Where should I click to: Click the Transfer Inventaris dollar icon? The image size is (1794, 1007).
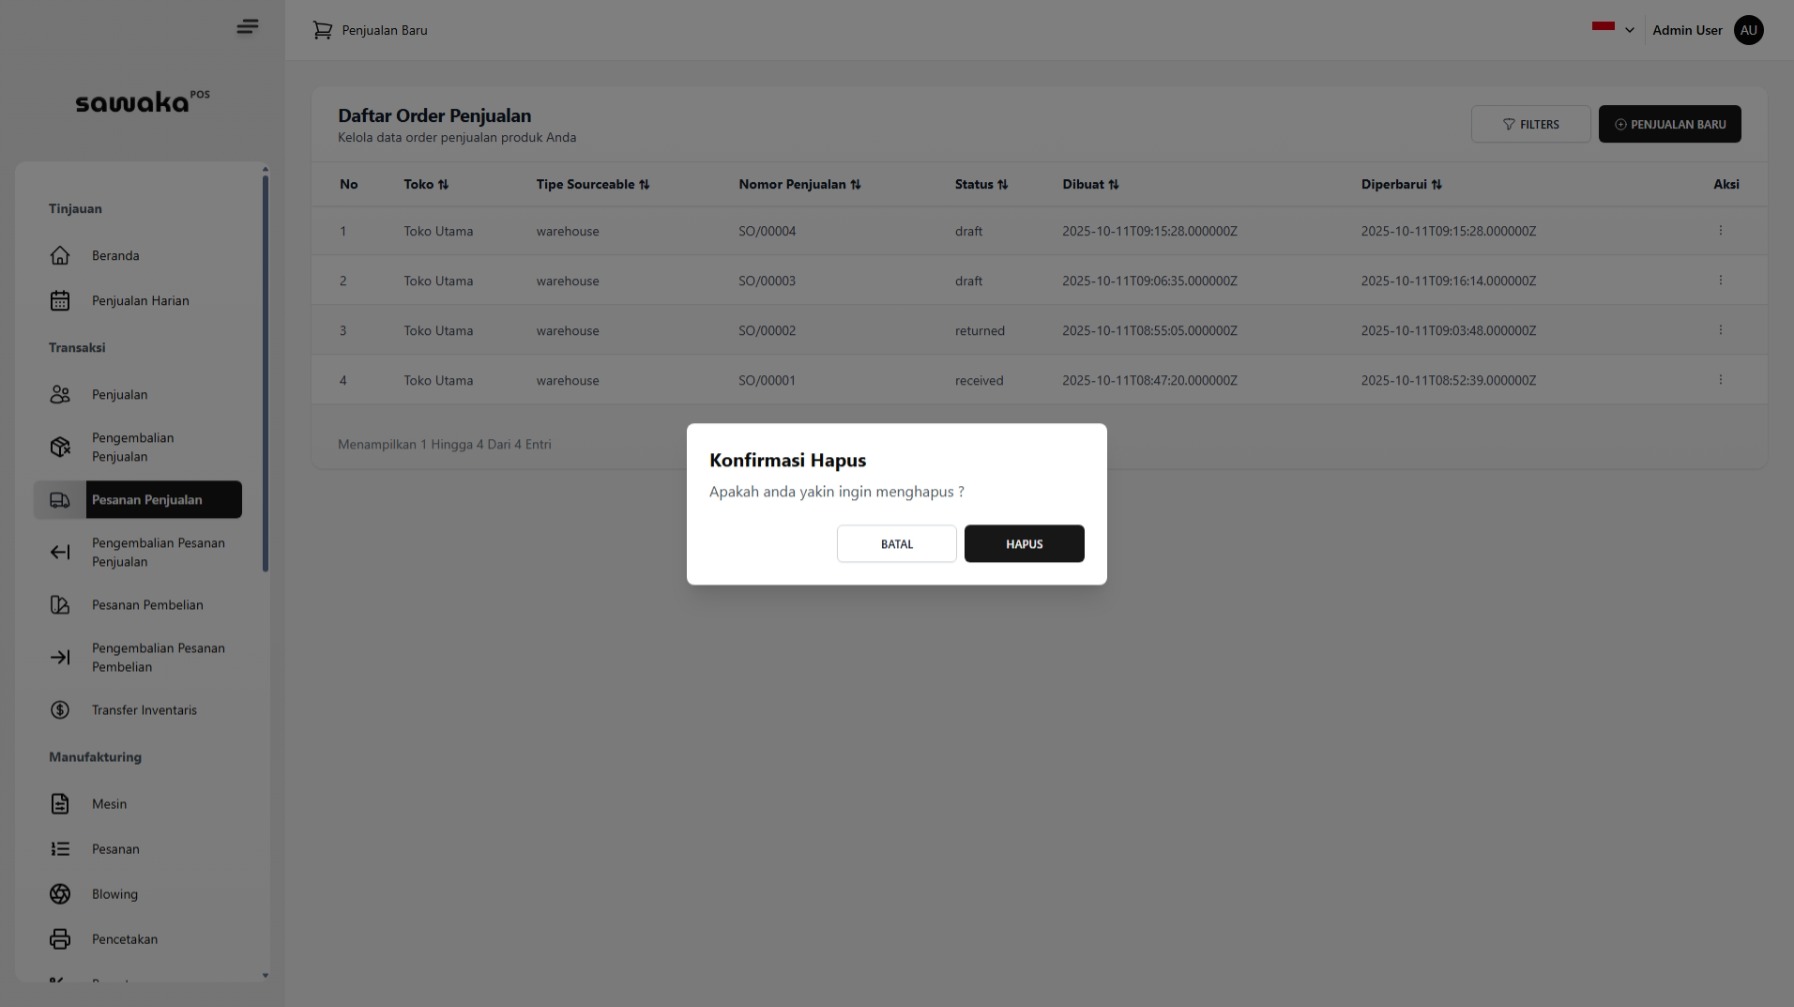[60, 710]
